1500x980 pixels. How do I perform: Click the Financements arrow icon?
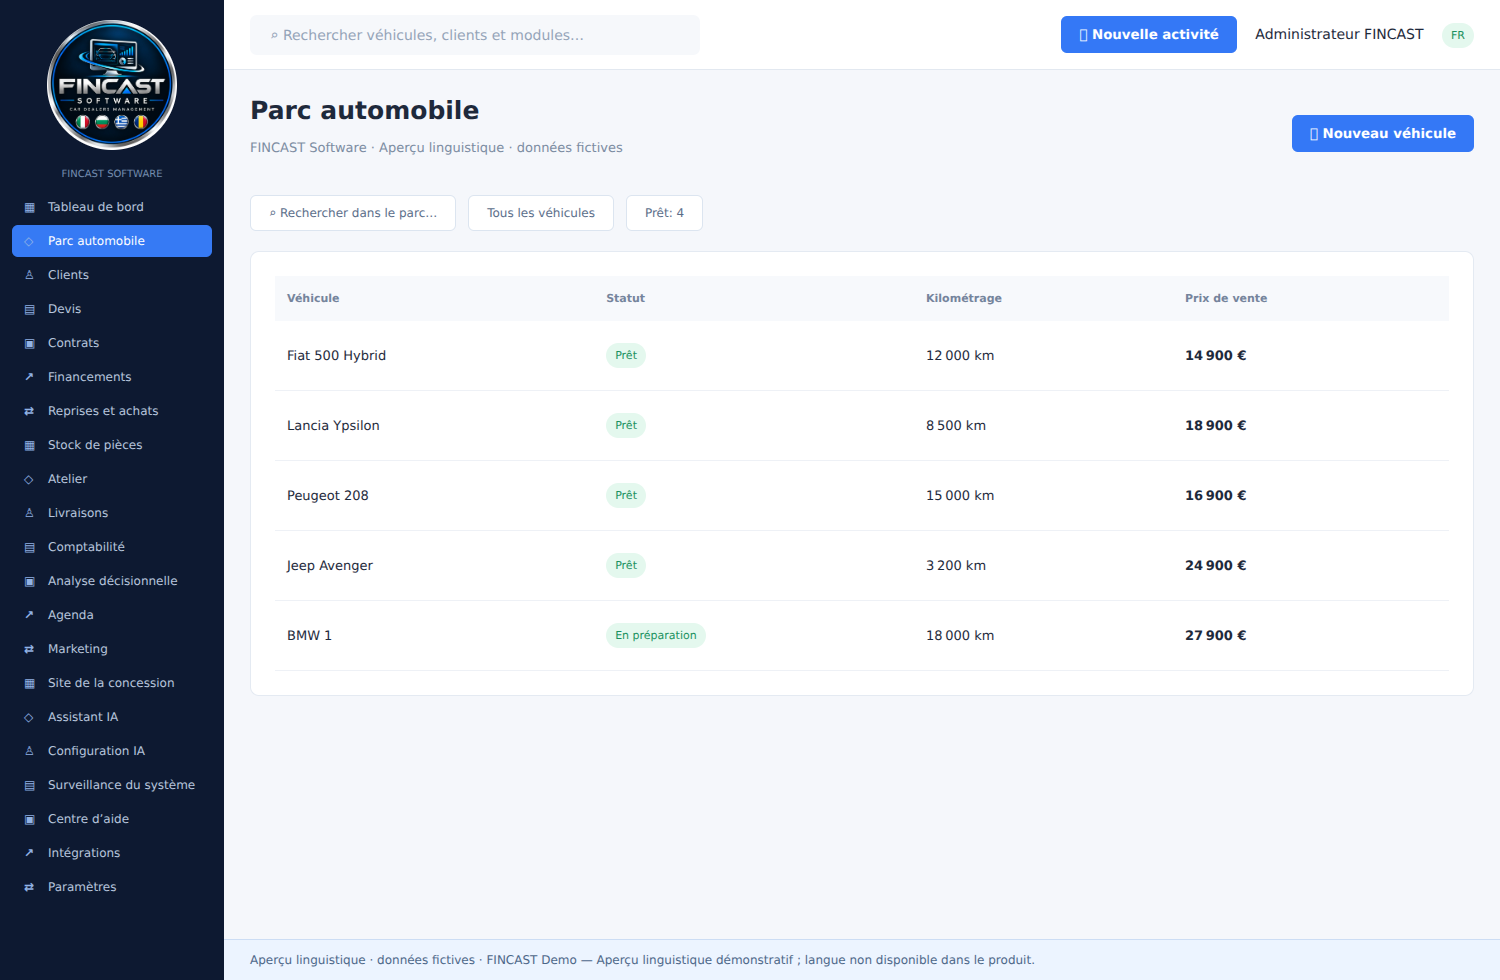click(x=29, y=377)
